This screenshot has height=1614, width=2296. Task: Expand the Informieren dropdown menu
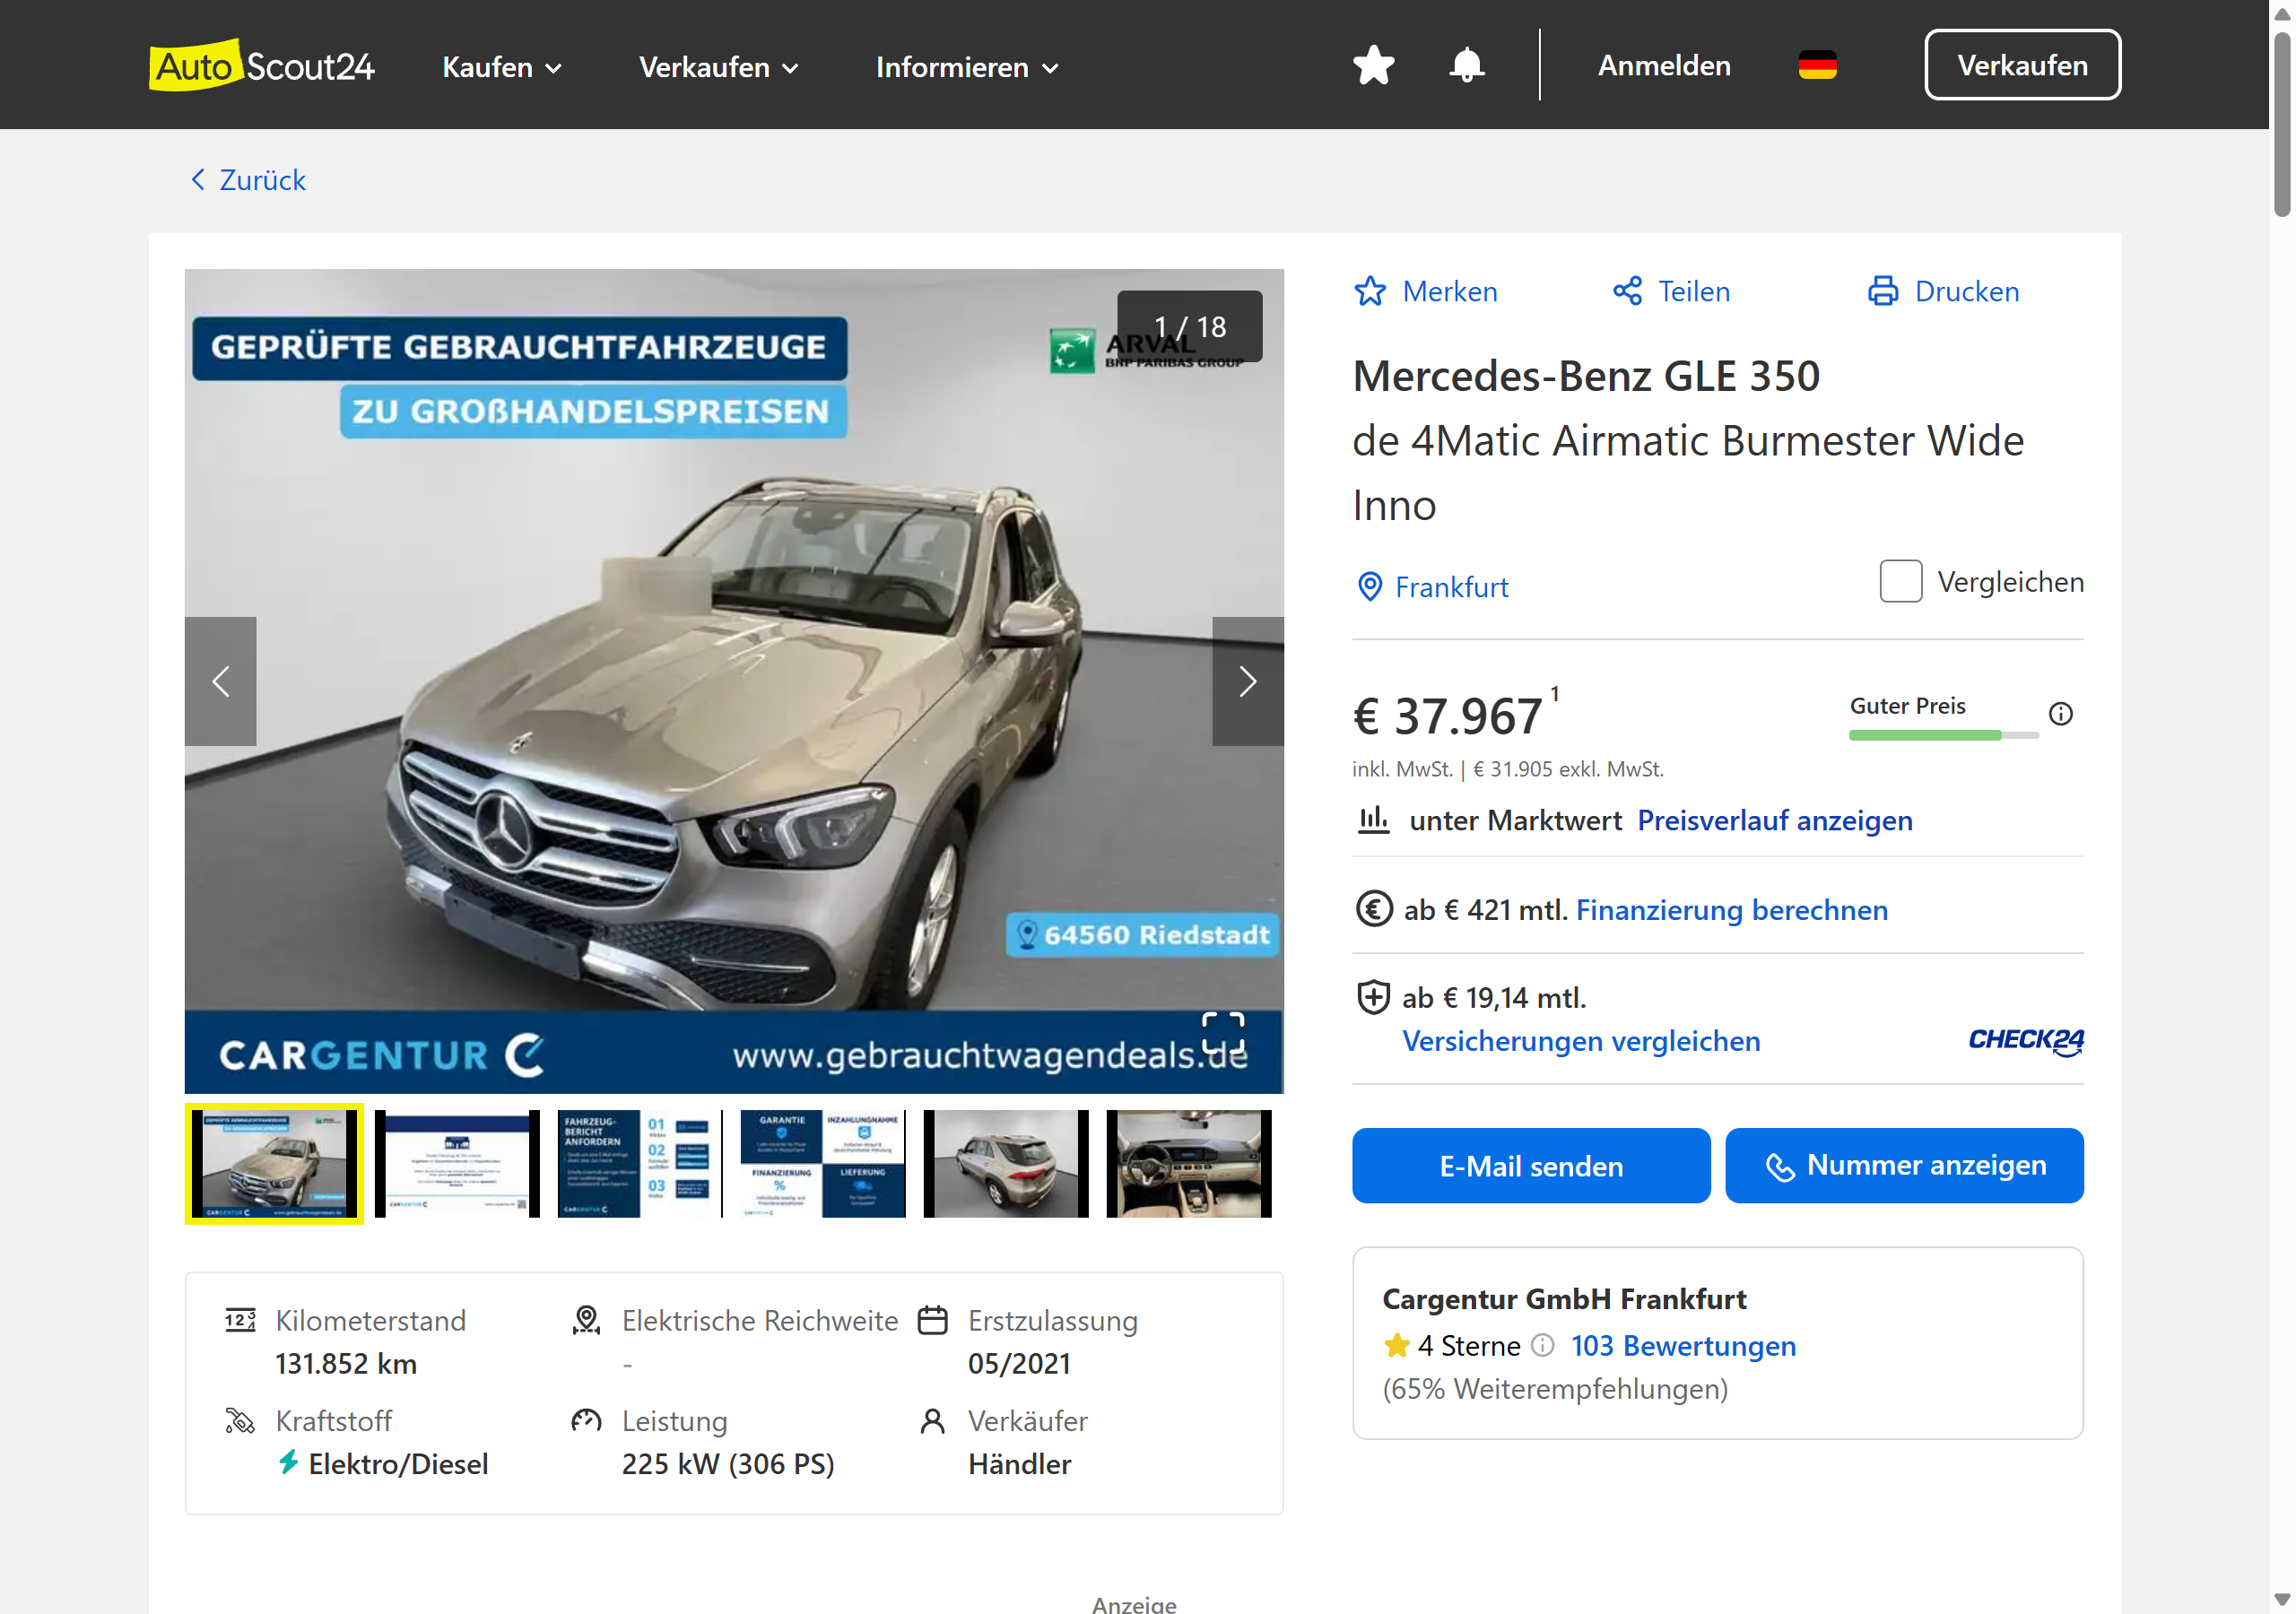click(967, 67)
